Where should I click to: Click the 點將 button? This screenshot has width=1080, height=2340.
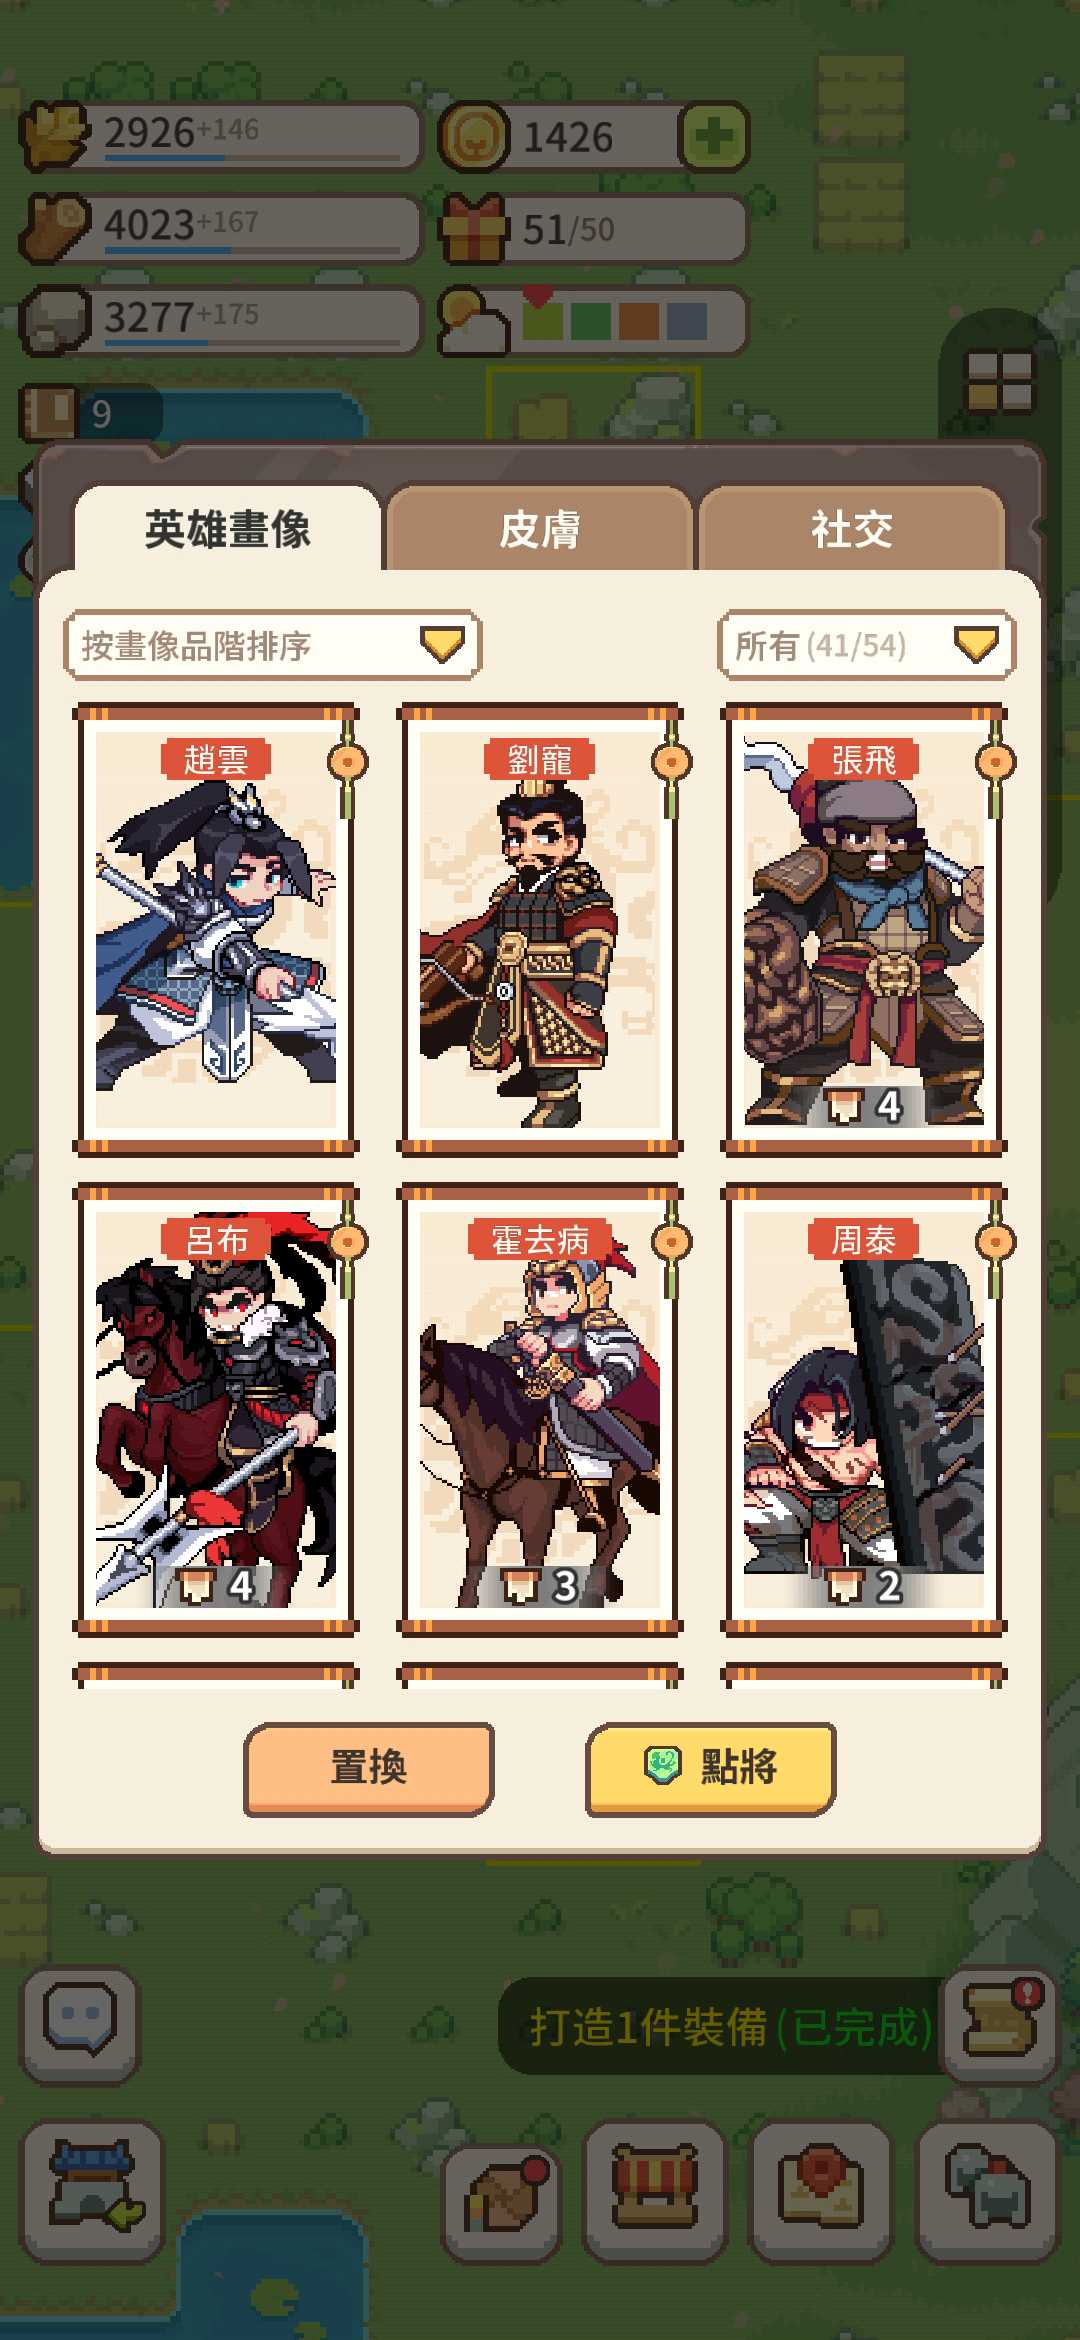tap(710, 1768)
